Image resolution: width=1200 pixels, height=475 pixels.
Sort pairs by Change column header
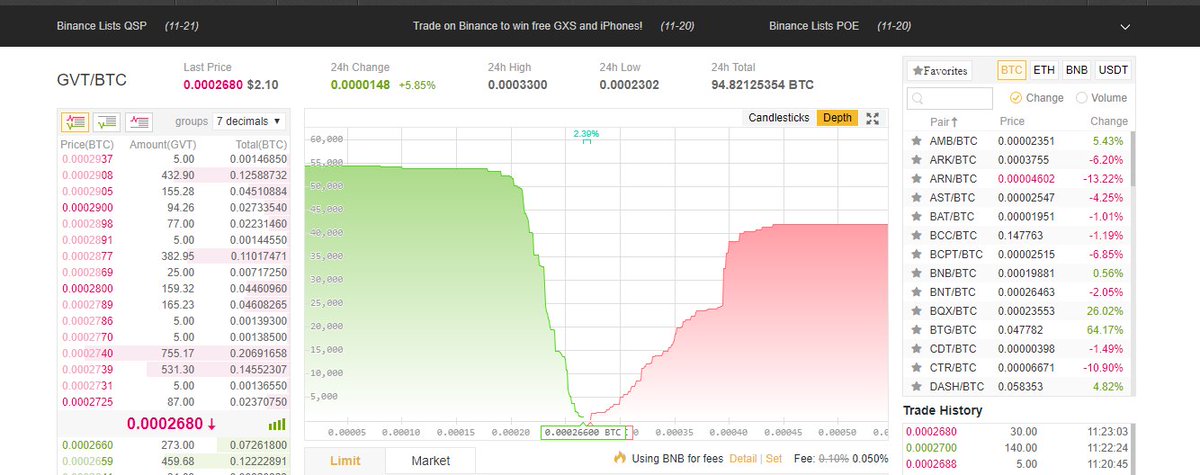coord(1109,121)
